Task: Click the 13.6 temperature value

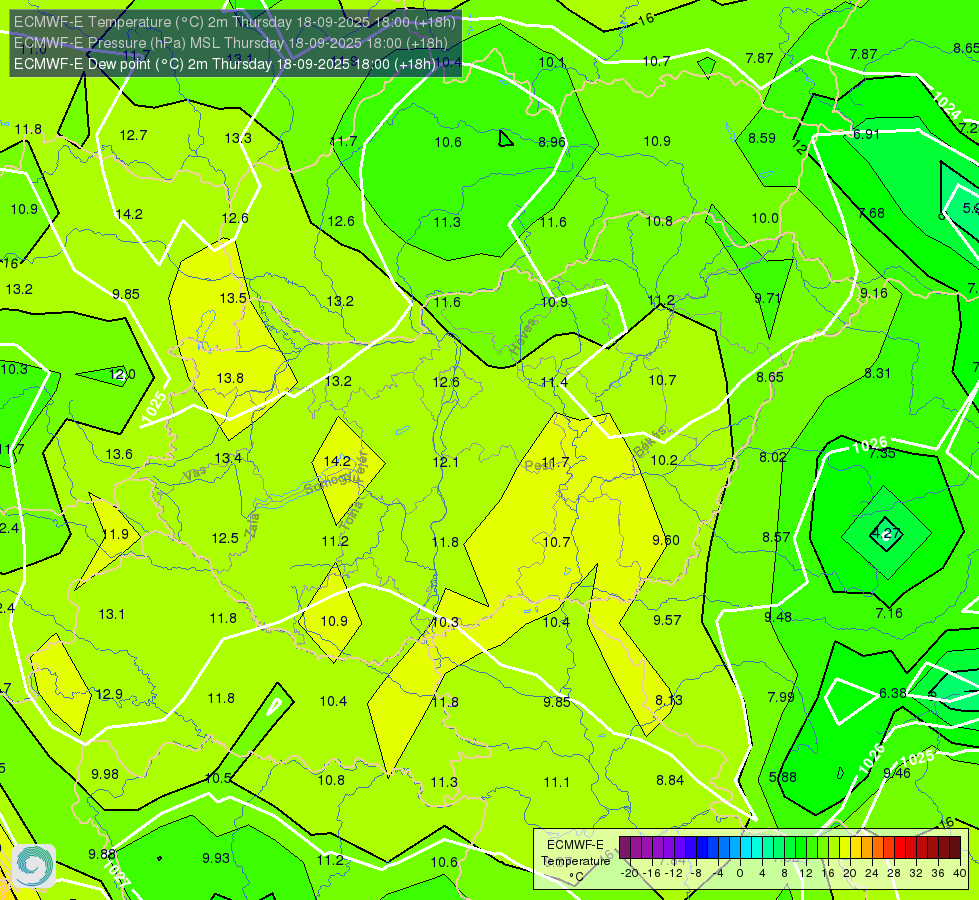Action: [119, 454]
